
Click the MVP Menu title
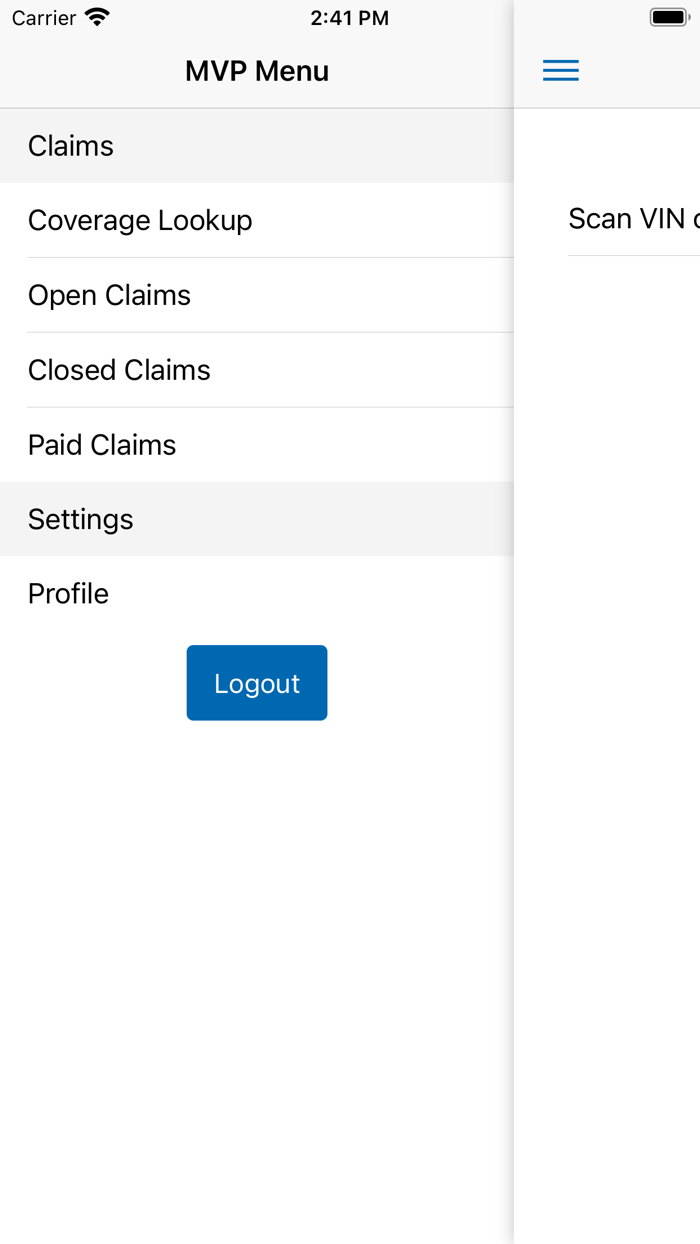click(256, 70)
